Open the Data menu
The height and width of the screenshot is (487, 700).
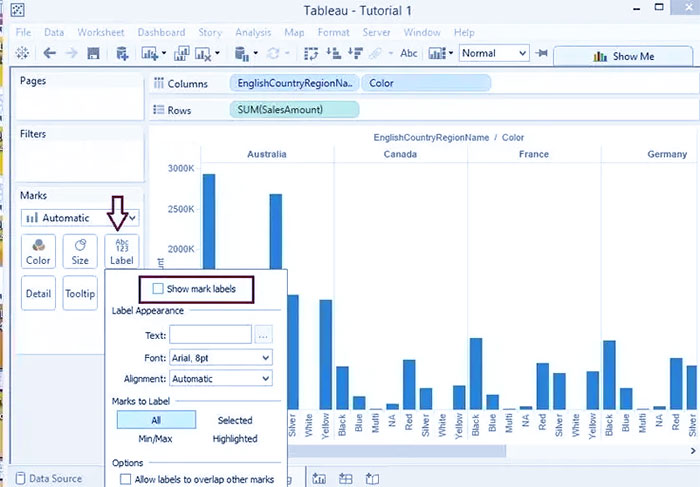[54, 32]
